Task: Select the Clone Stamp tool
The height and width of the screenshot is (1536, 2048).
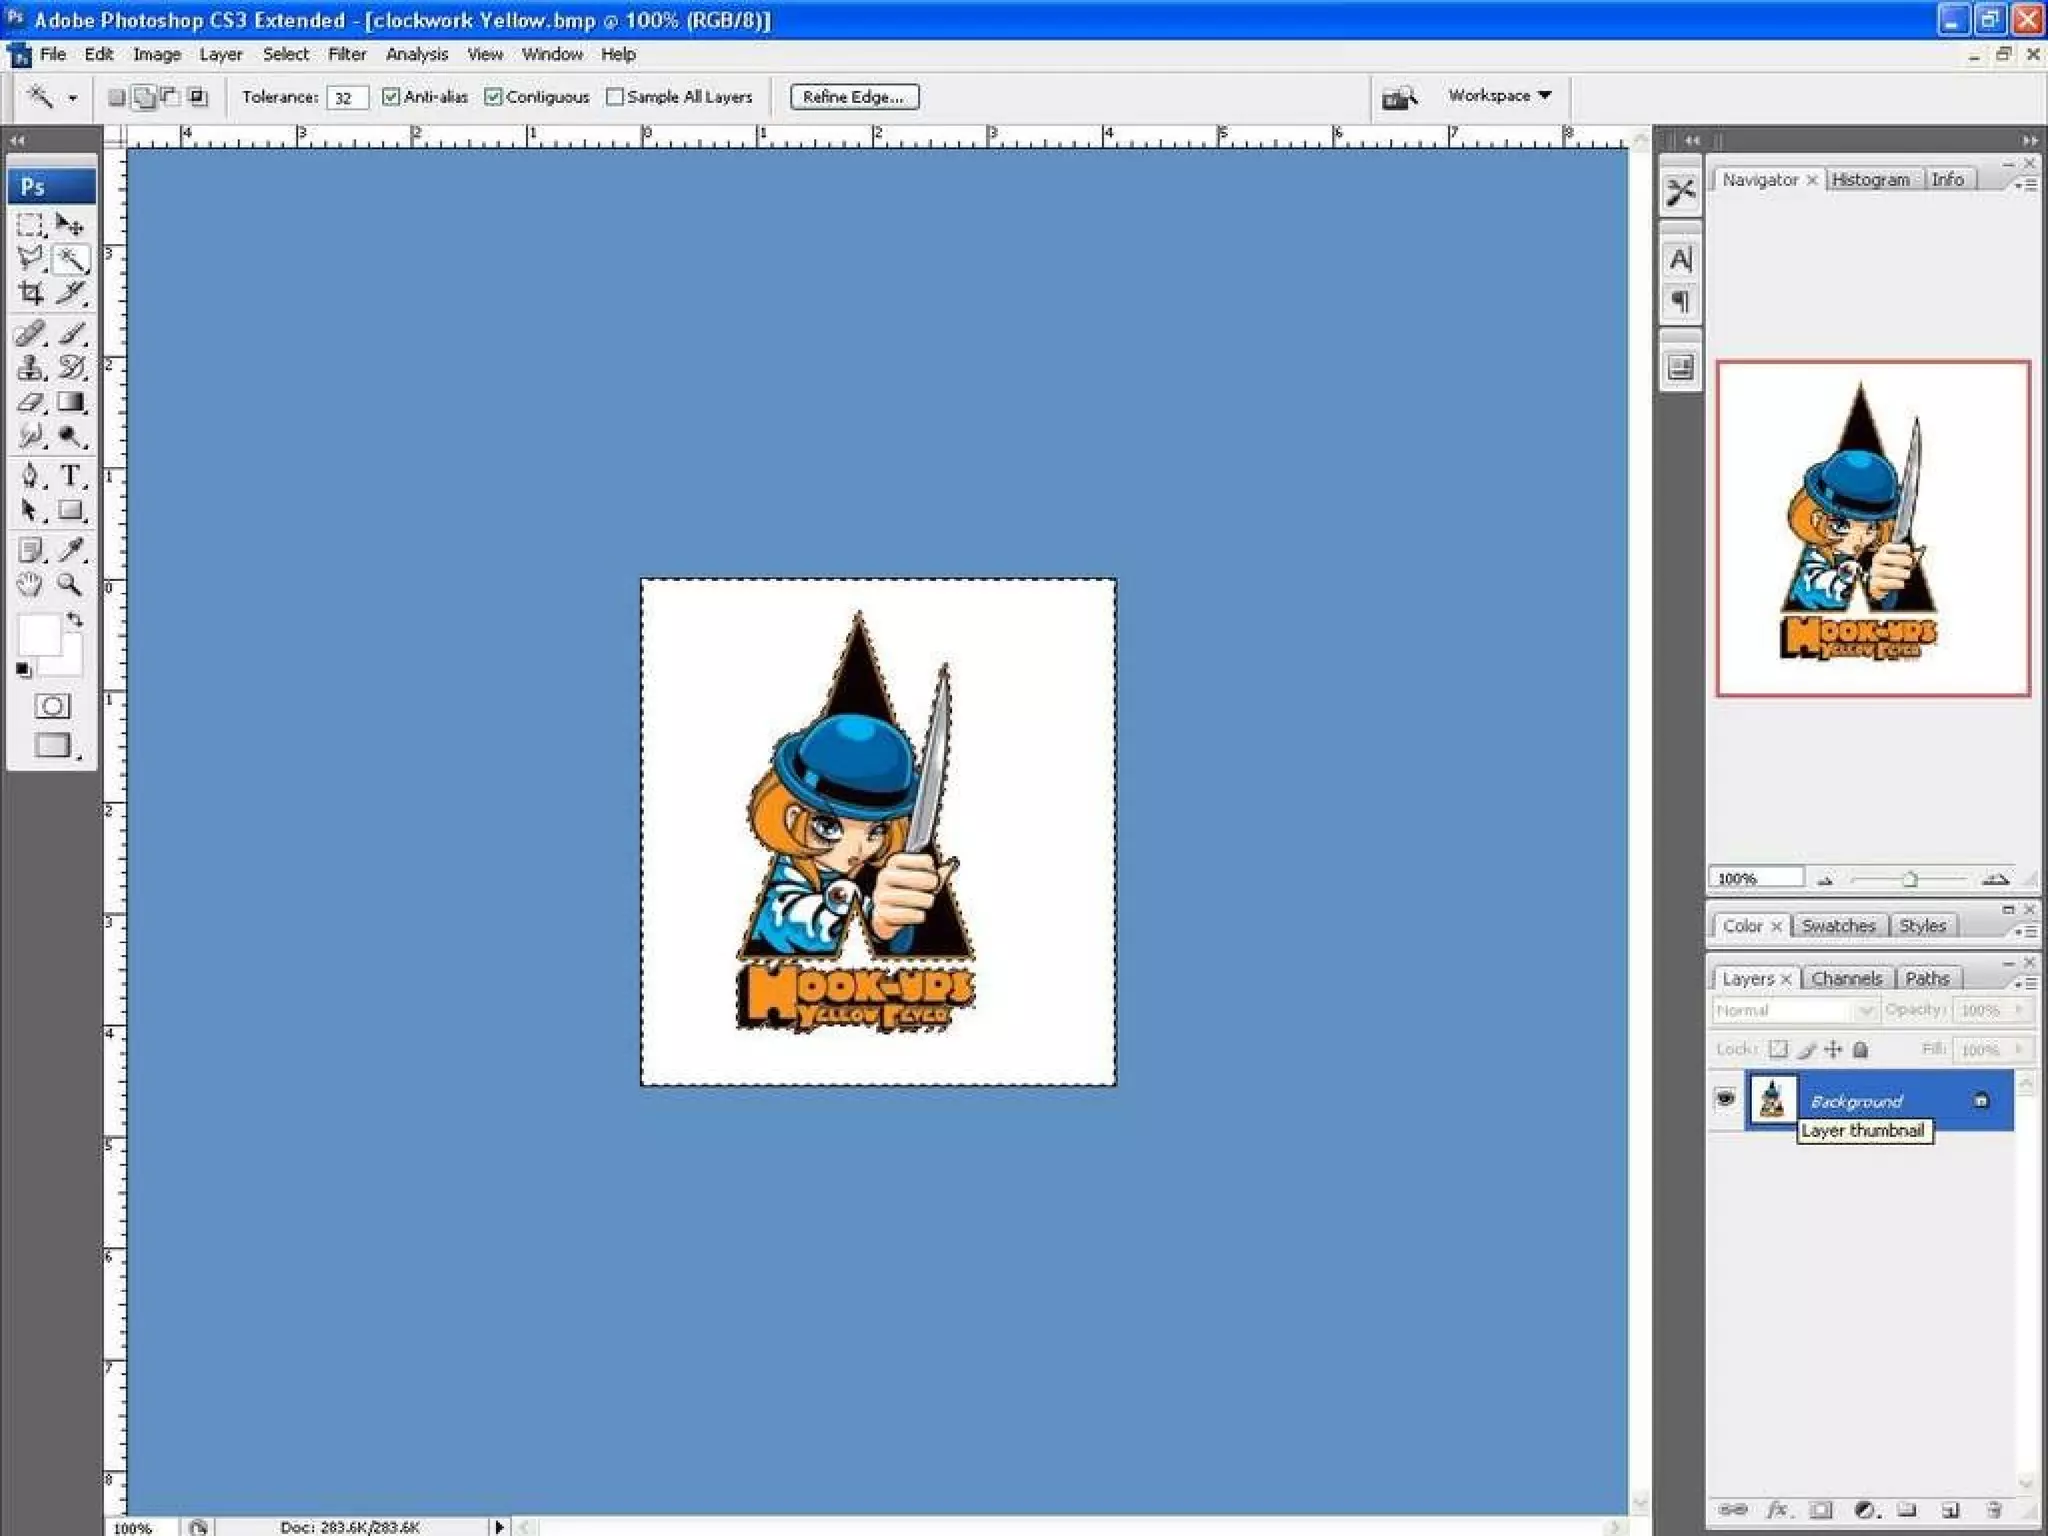Action: click(30, 368)
